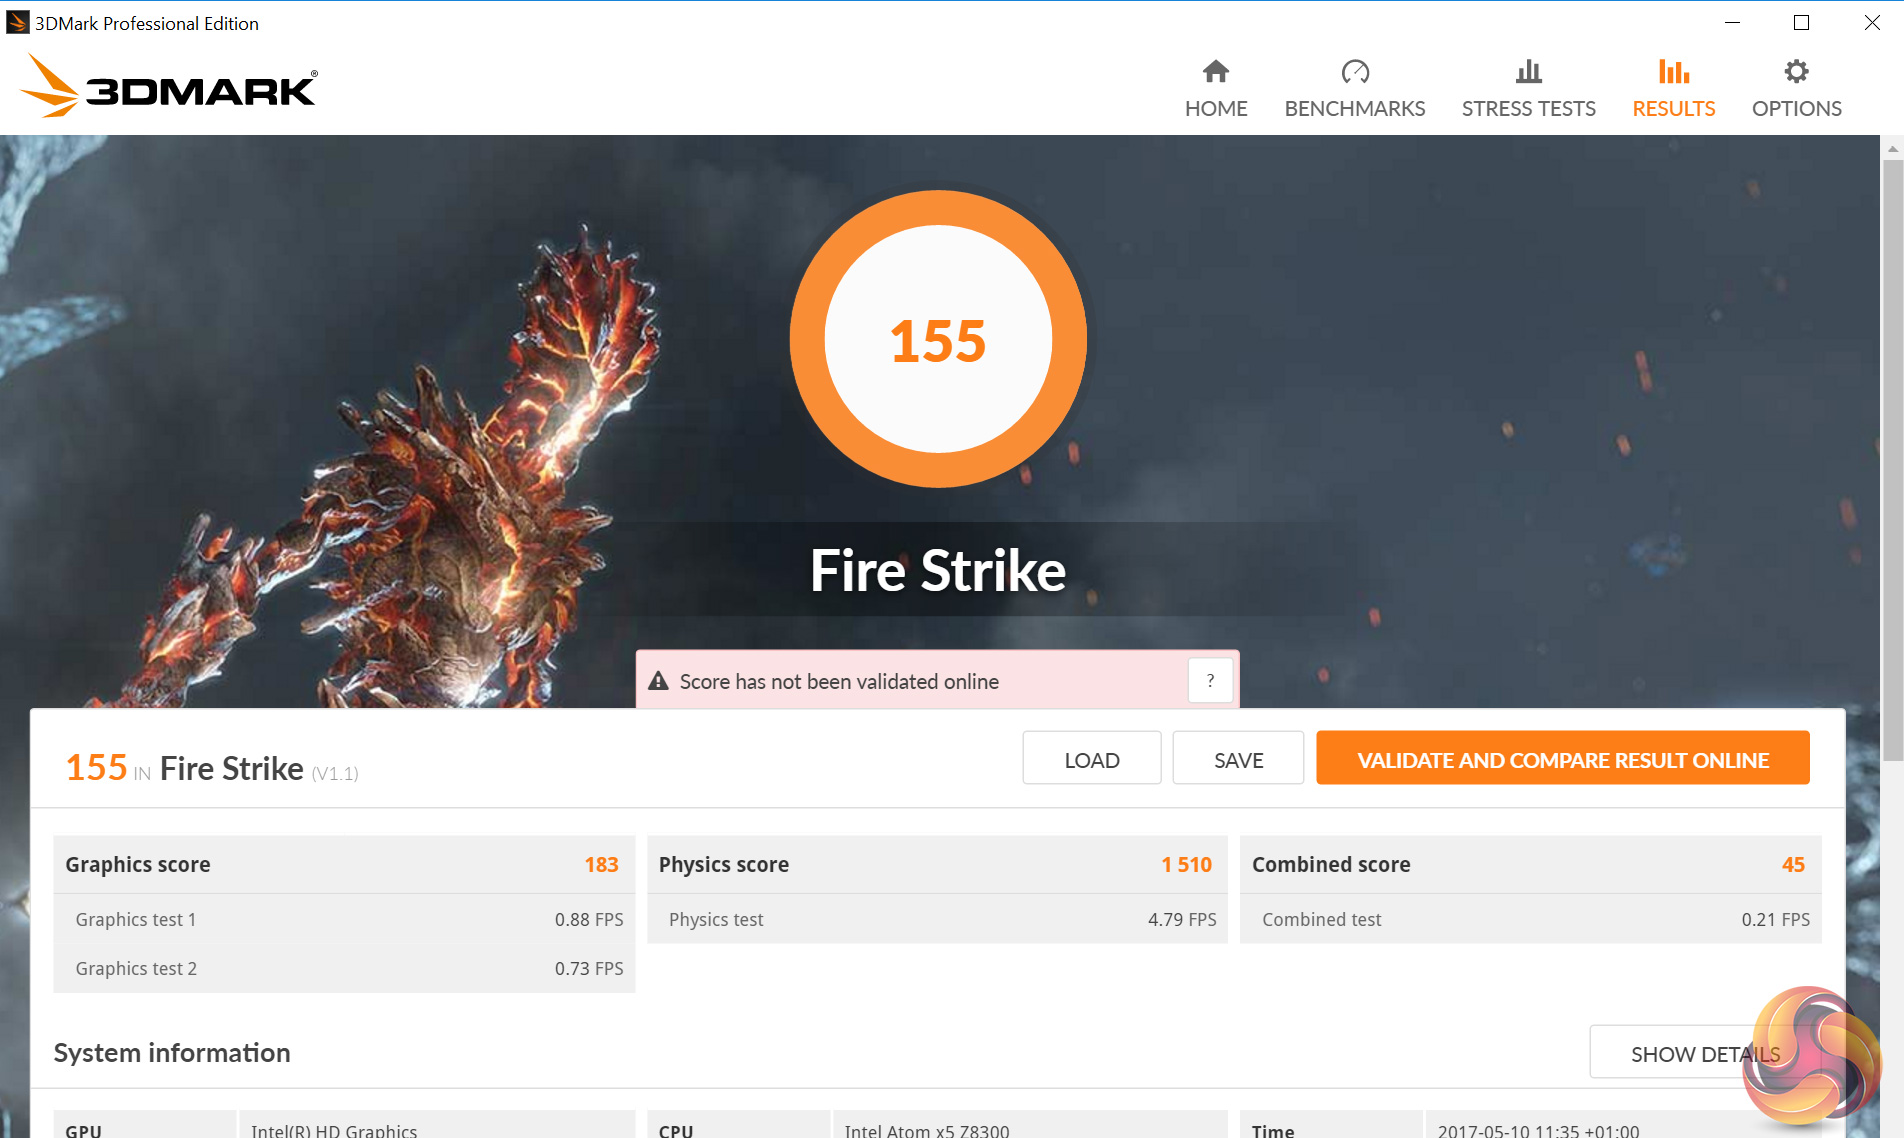Click Graphics test 2 row label
Screen dimensions: 1904x1138
(136, 968)
